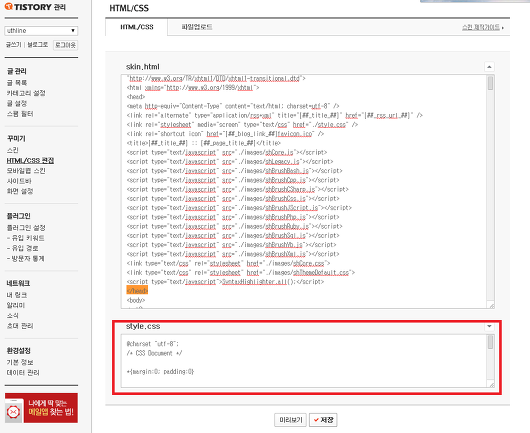Click the 글쓰기 link

pos(13,45)
